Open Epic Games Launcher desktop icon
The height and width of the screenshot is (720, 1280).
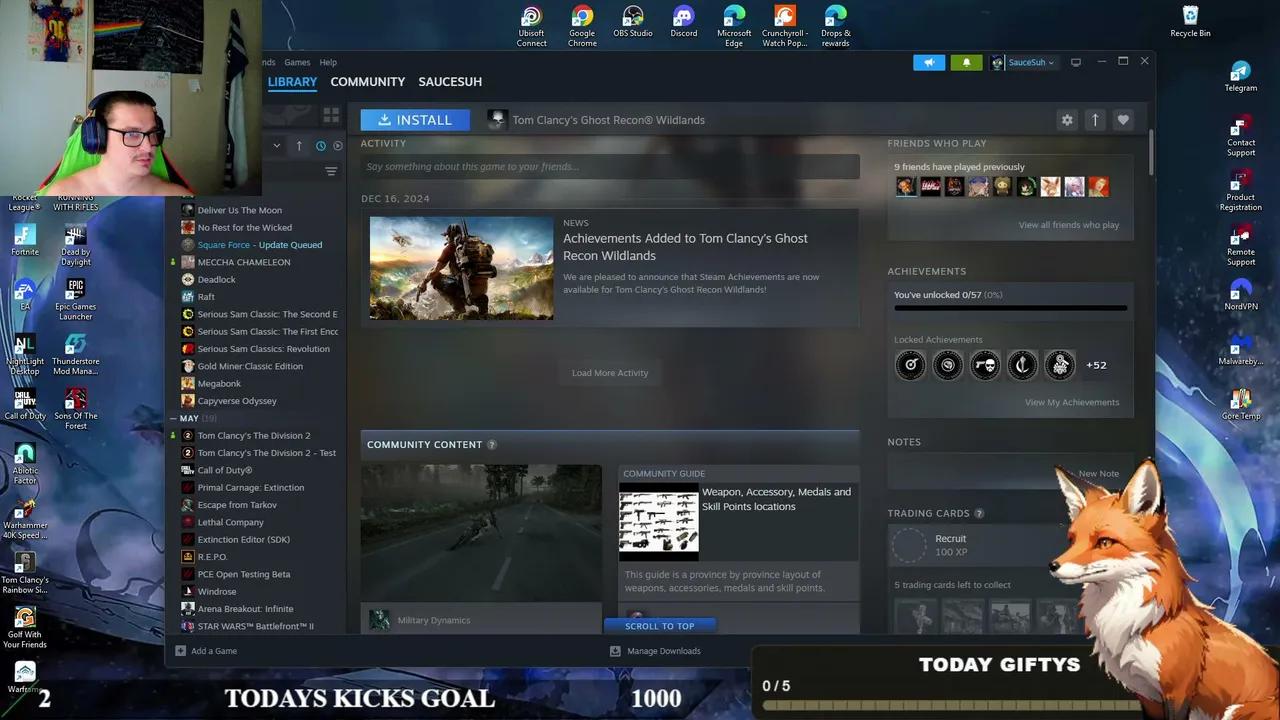[x=75, y=300]
